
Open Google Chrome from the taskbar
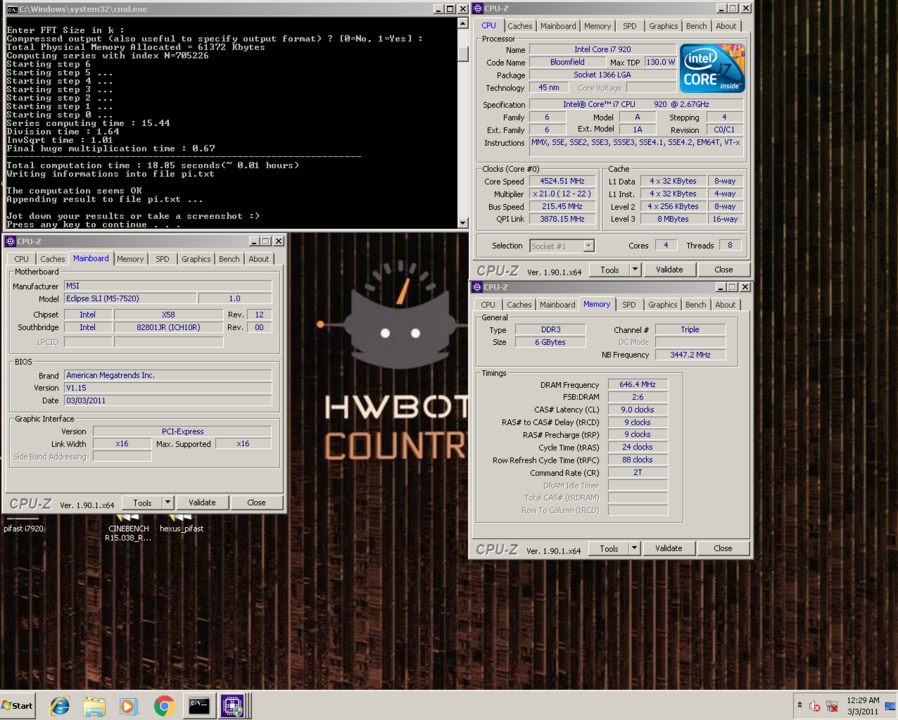tap(164, 706)
